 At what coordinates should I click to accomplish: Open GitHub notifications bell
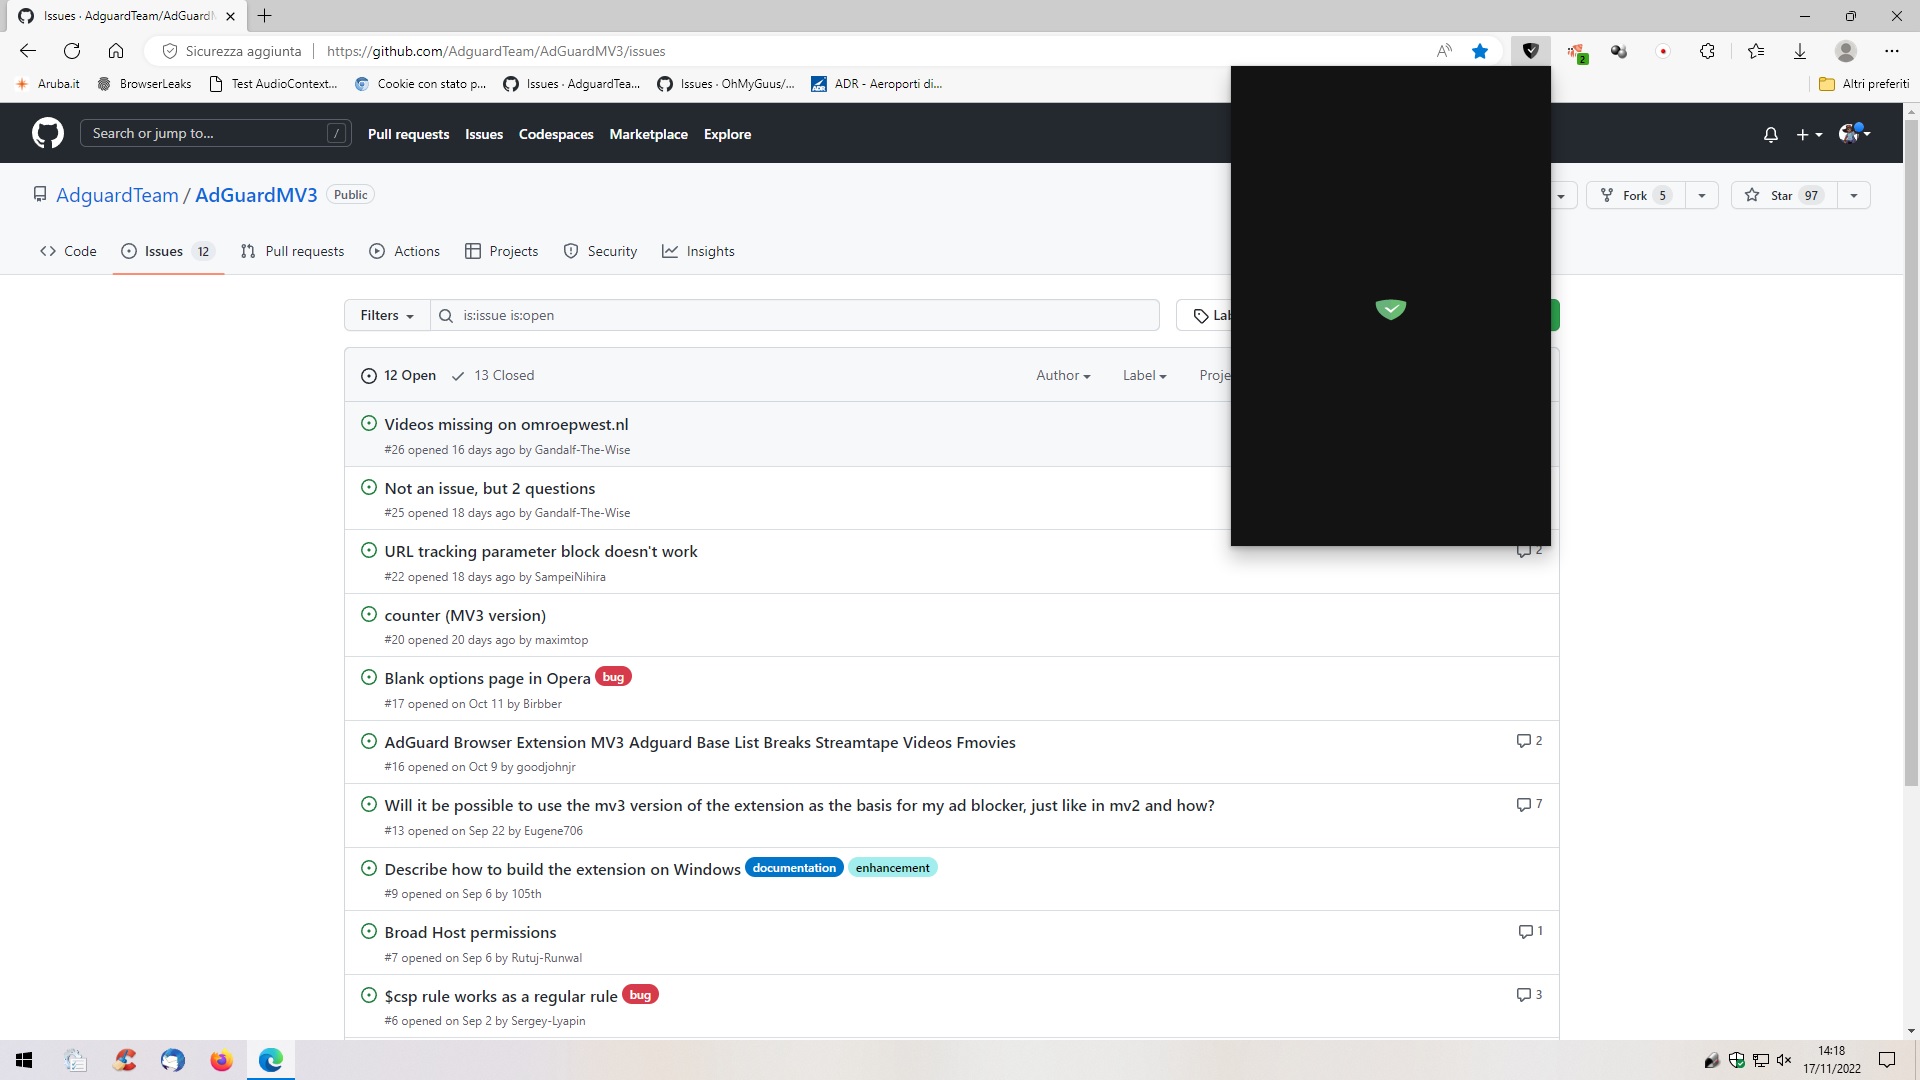[1770, 134]
